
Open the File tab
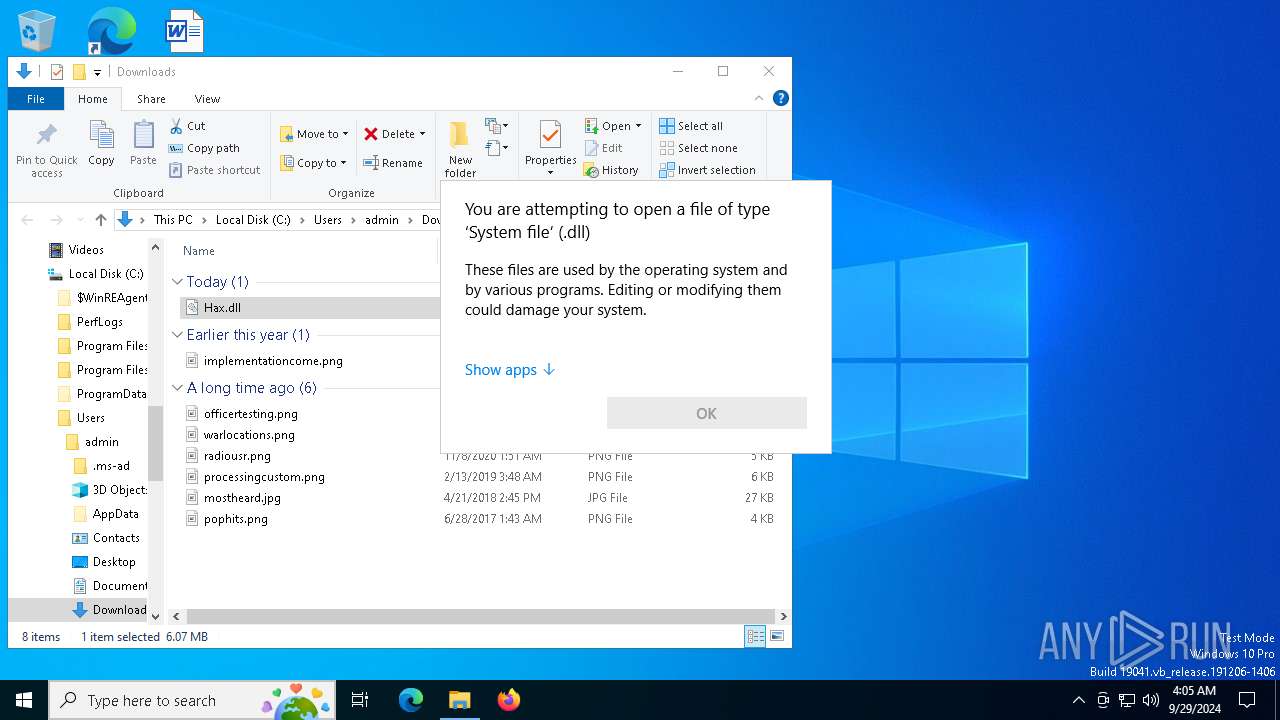(x=36, y=99)
